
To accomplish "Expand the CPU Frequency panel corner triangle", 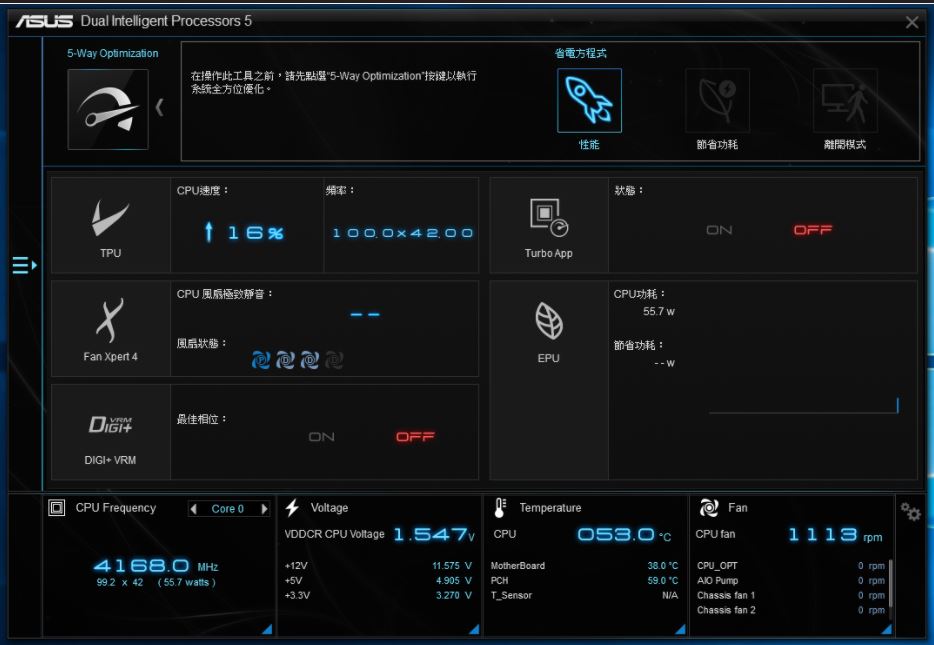I will pyautogui.click(x=267, y=628).
